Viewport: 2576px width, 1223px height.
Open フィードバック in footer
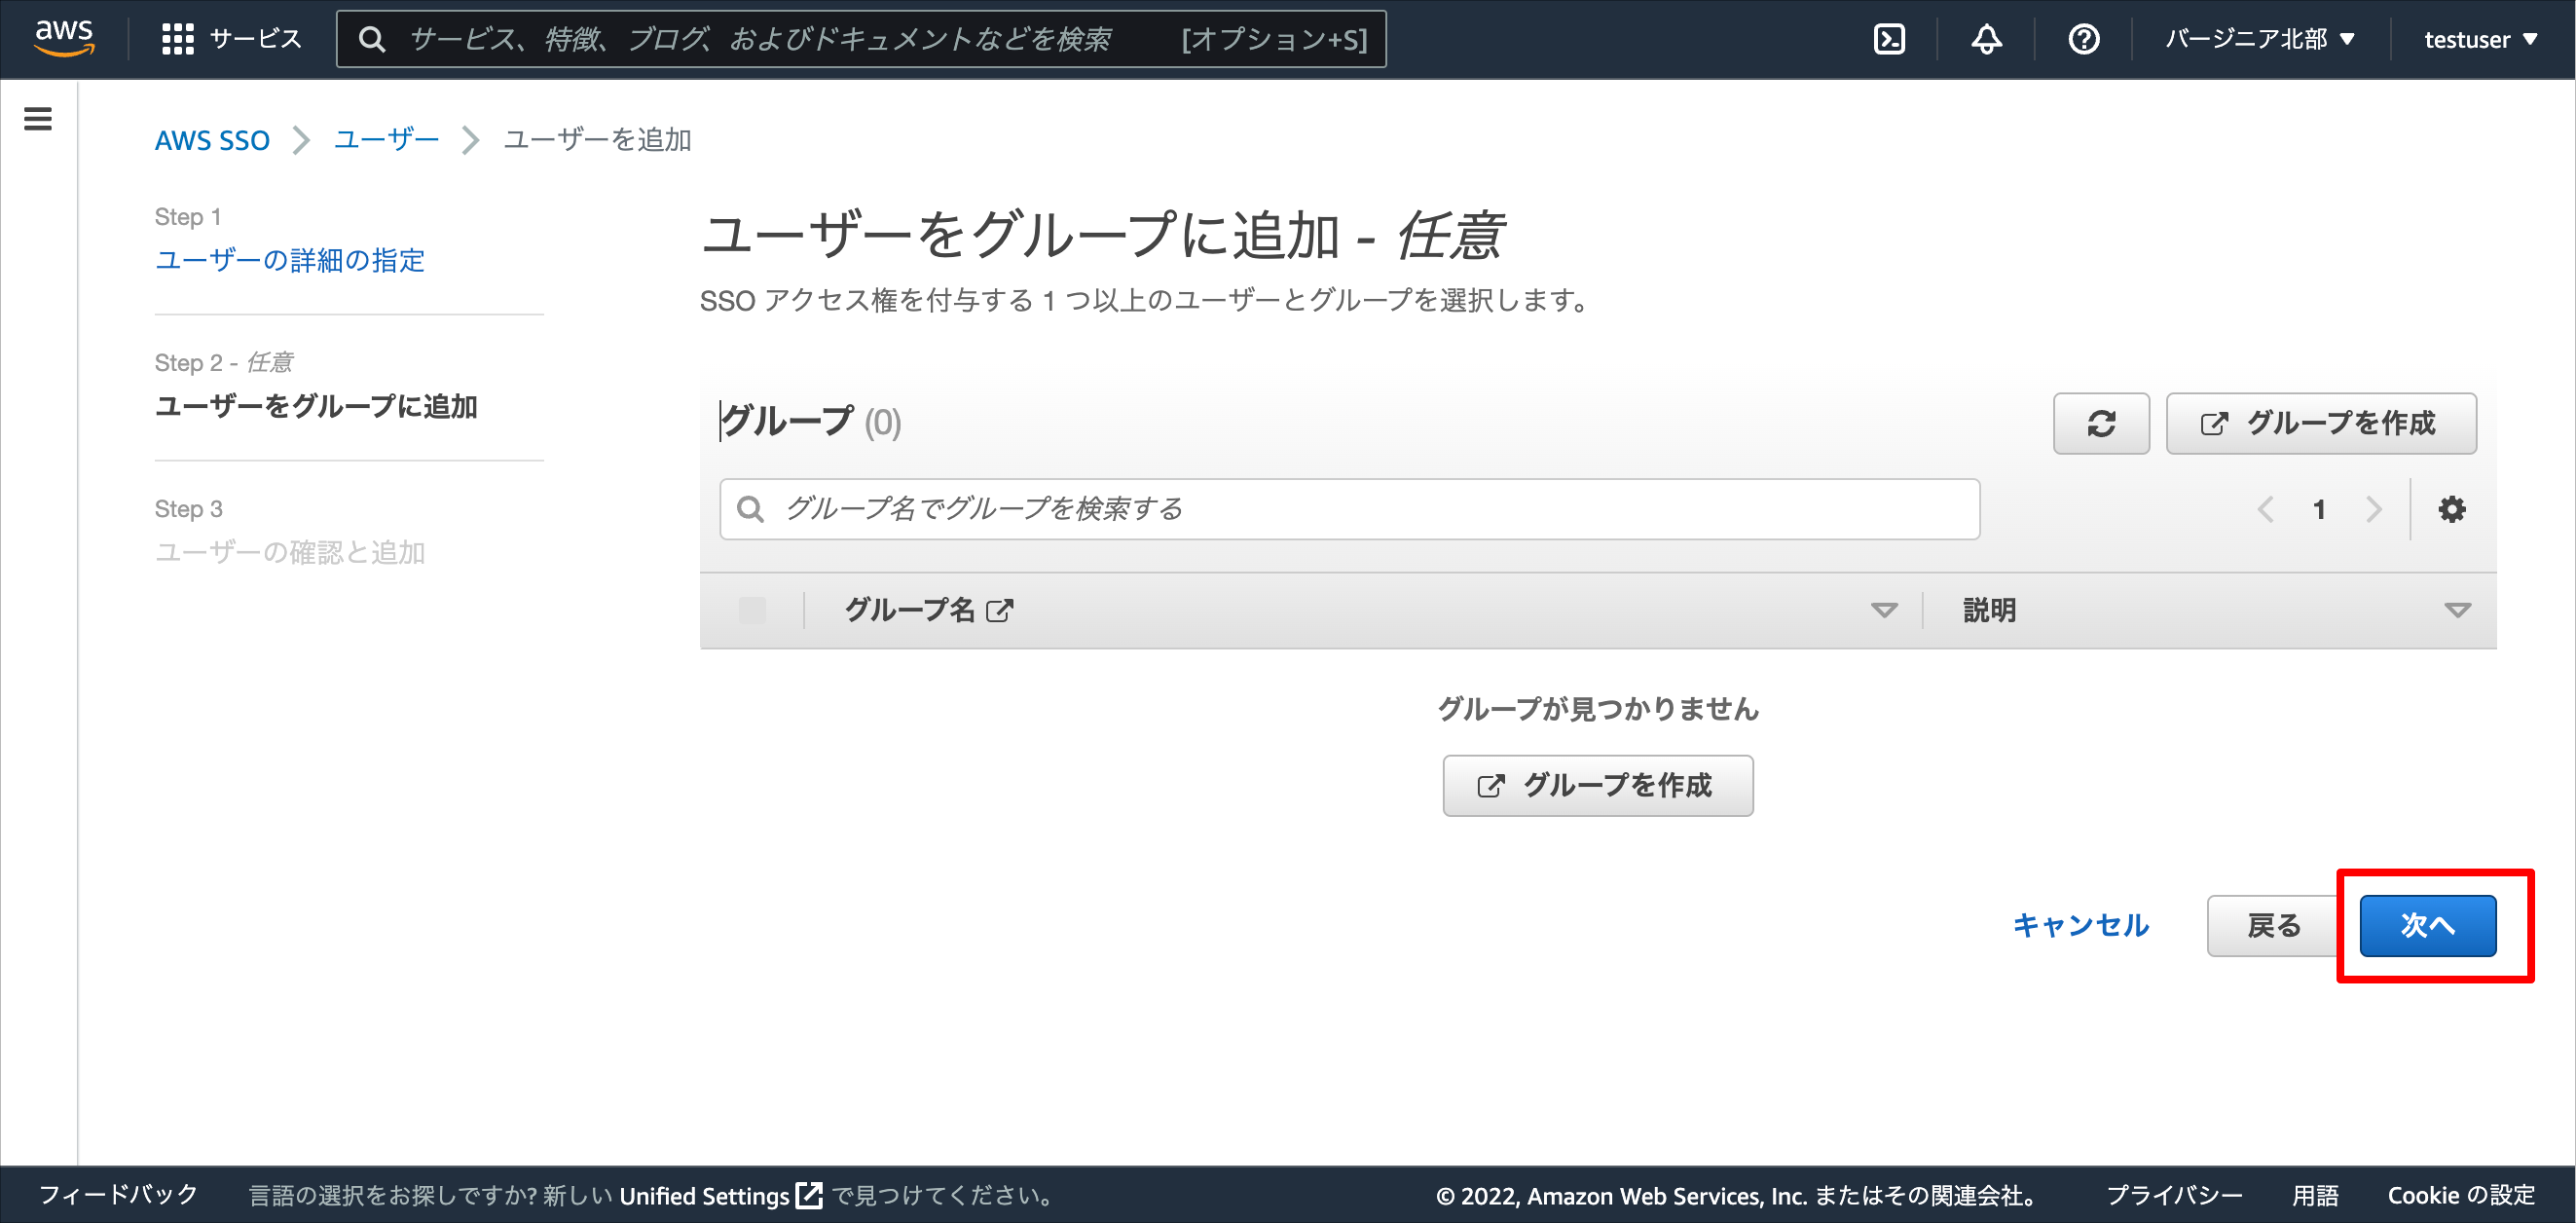tap(118, 1195)
